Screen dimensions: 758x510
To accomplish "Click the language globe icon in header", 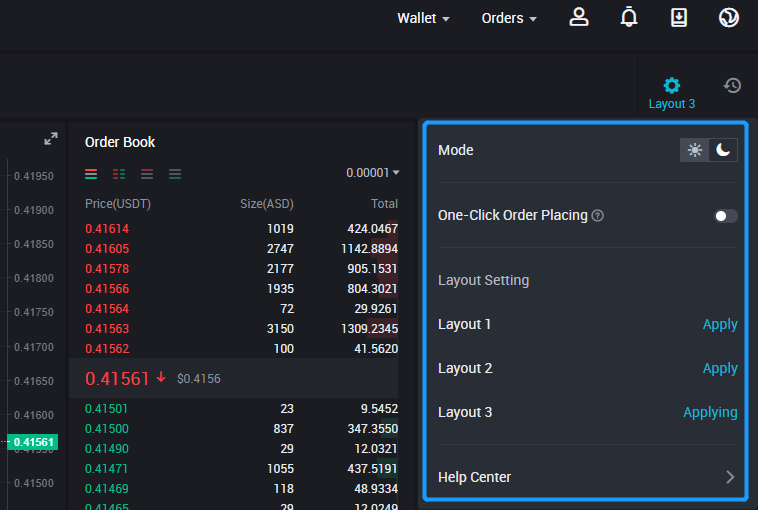I will point(729,18).
